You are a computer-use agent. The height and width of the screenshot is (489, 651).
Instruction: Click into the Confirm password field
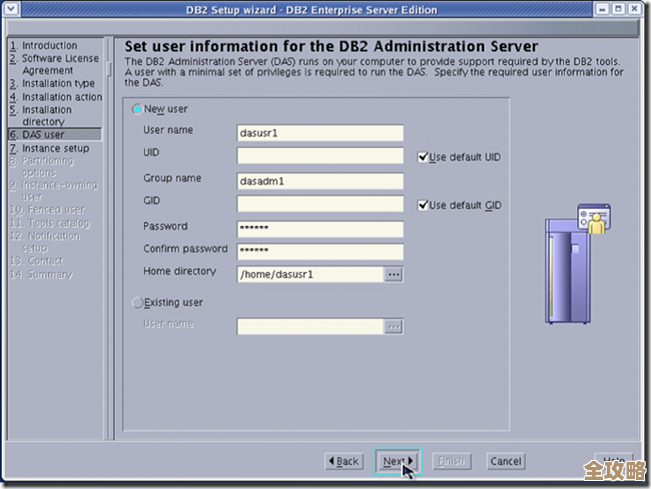point(320,251)
